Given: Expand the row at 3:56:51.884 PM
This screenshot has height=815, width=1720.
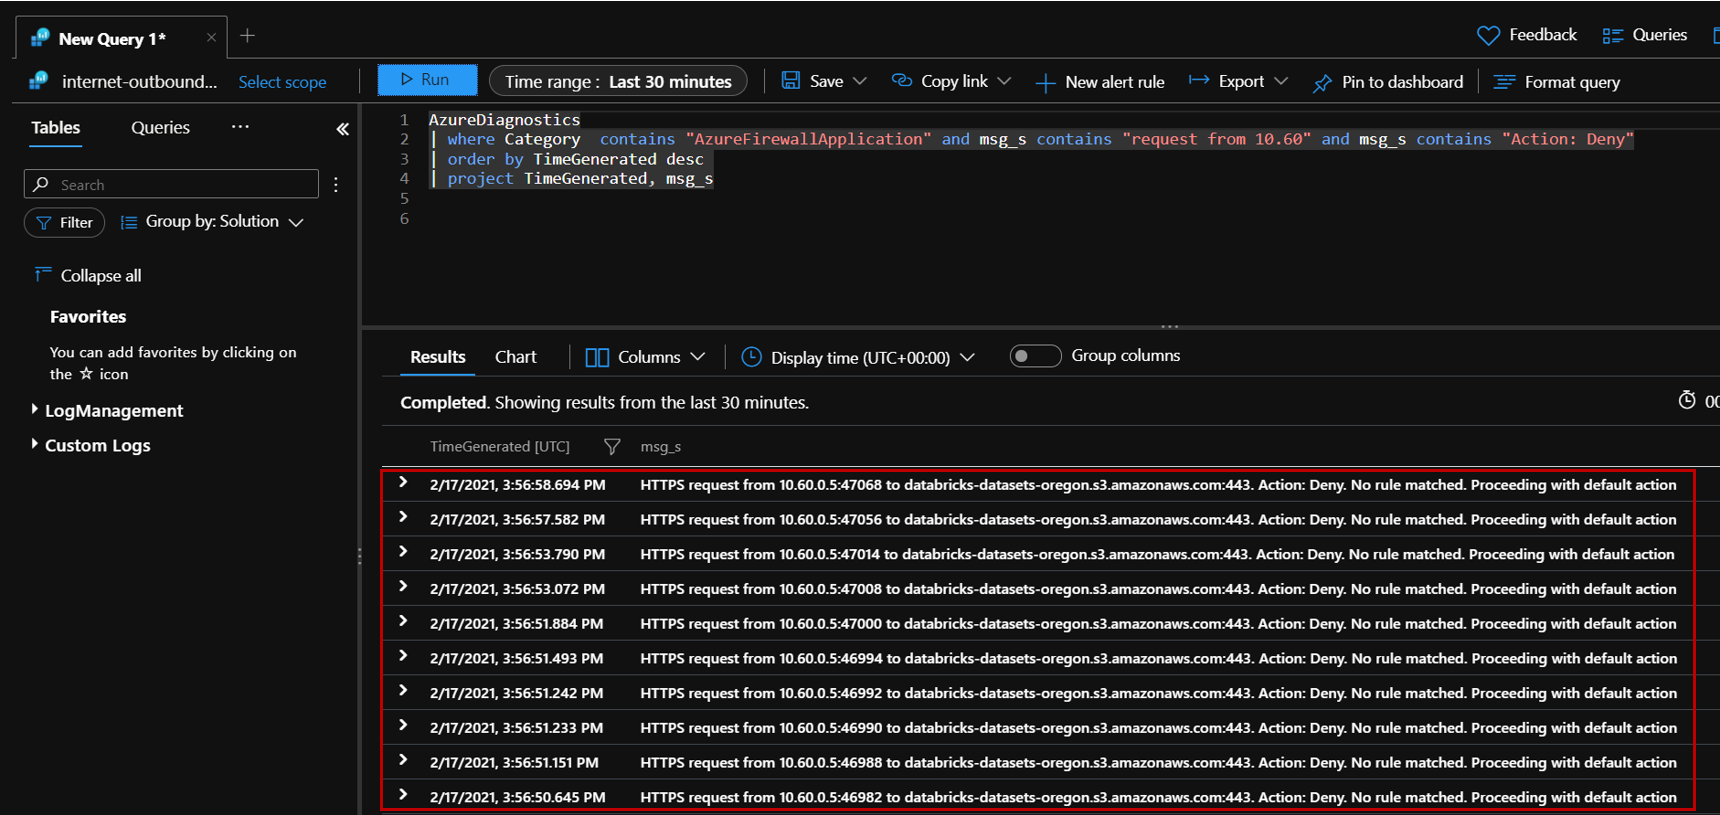Looking at the screenshot, I should coord(403,621).
